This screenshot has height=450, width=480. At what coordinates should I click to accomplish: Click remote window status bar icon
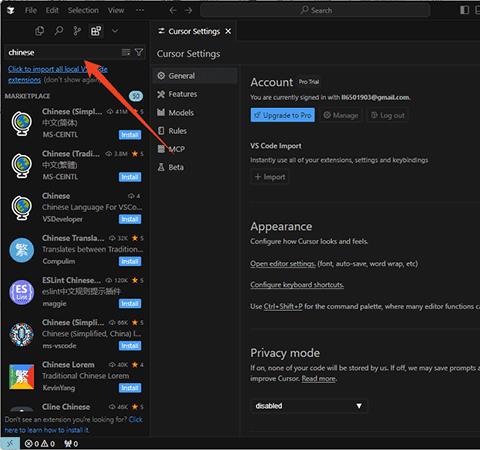coord(10,443)
